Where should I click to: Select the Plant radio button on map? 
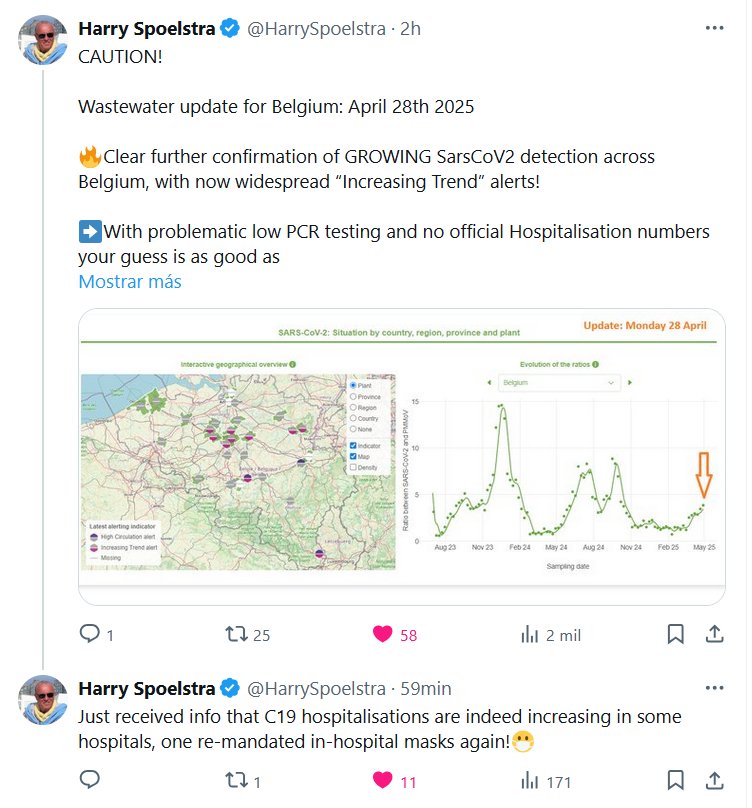[353, 385]
